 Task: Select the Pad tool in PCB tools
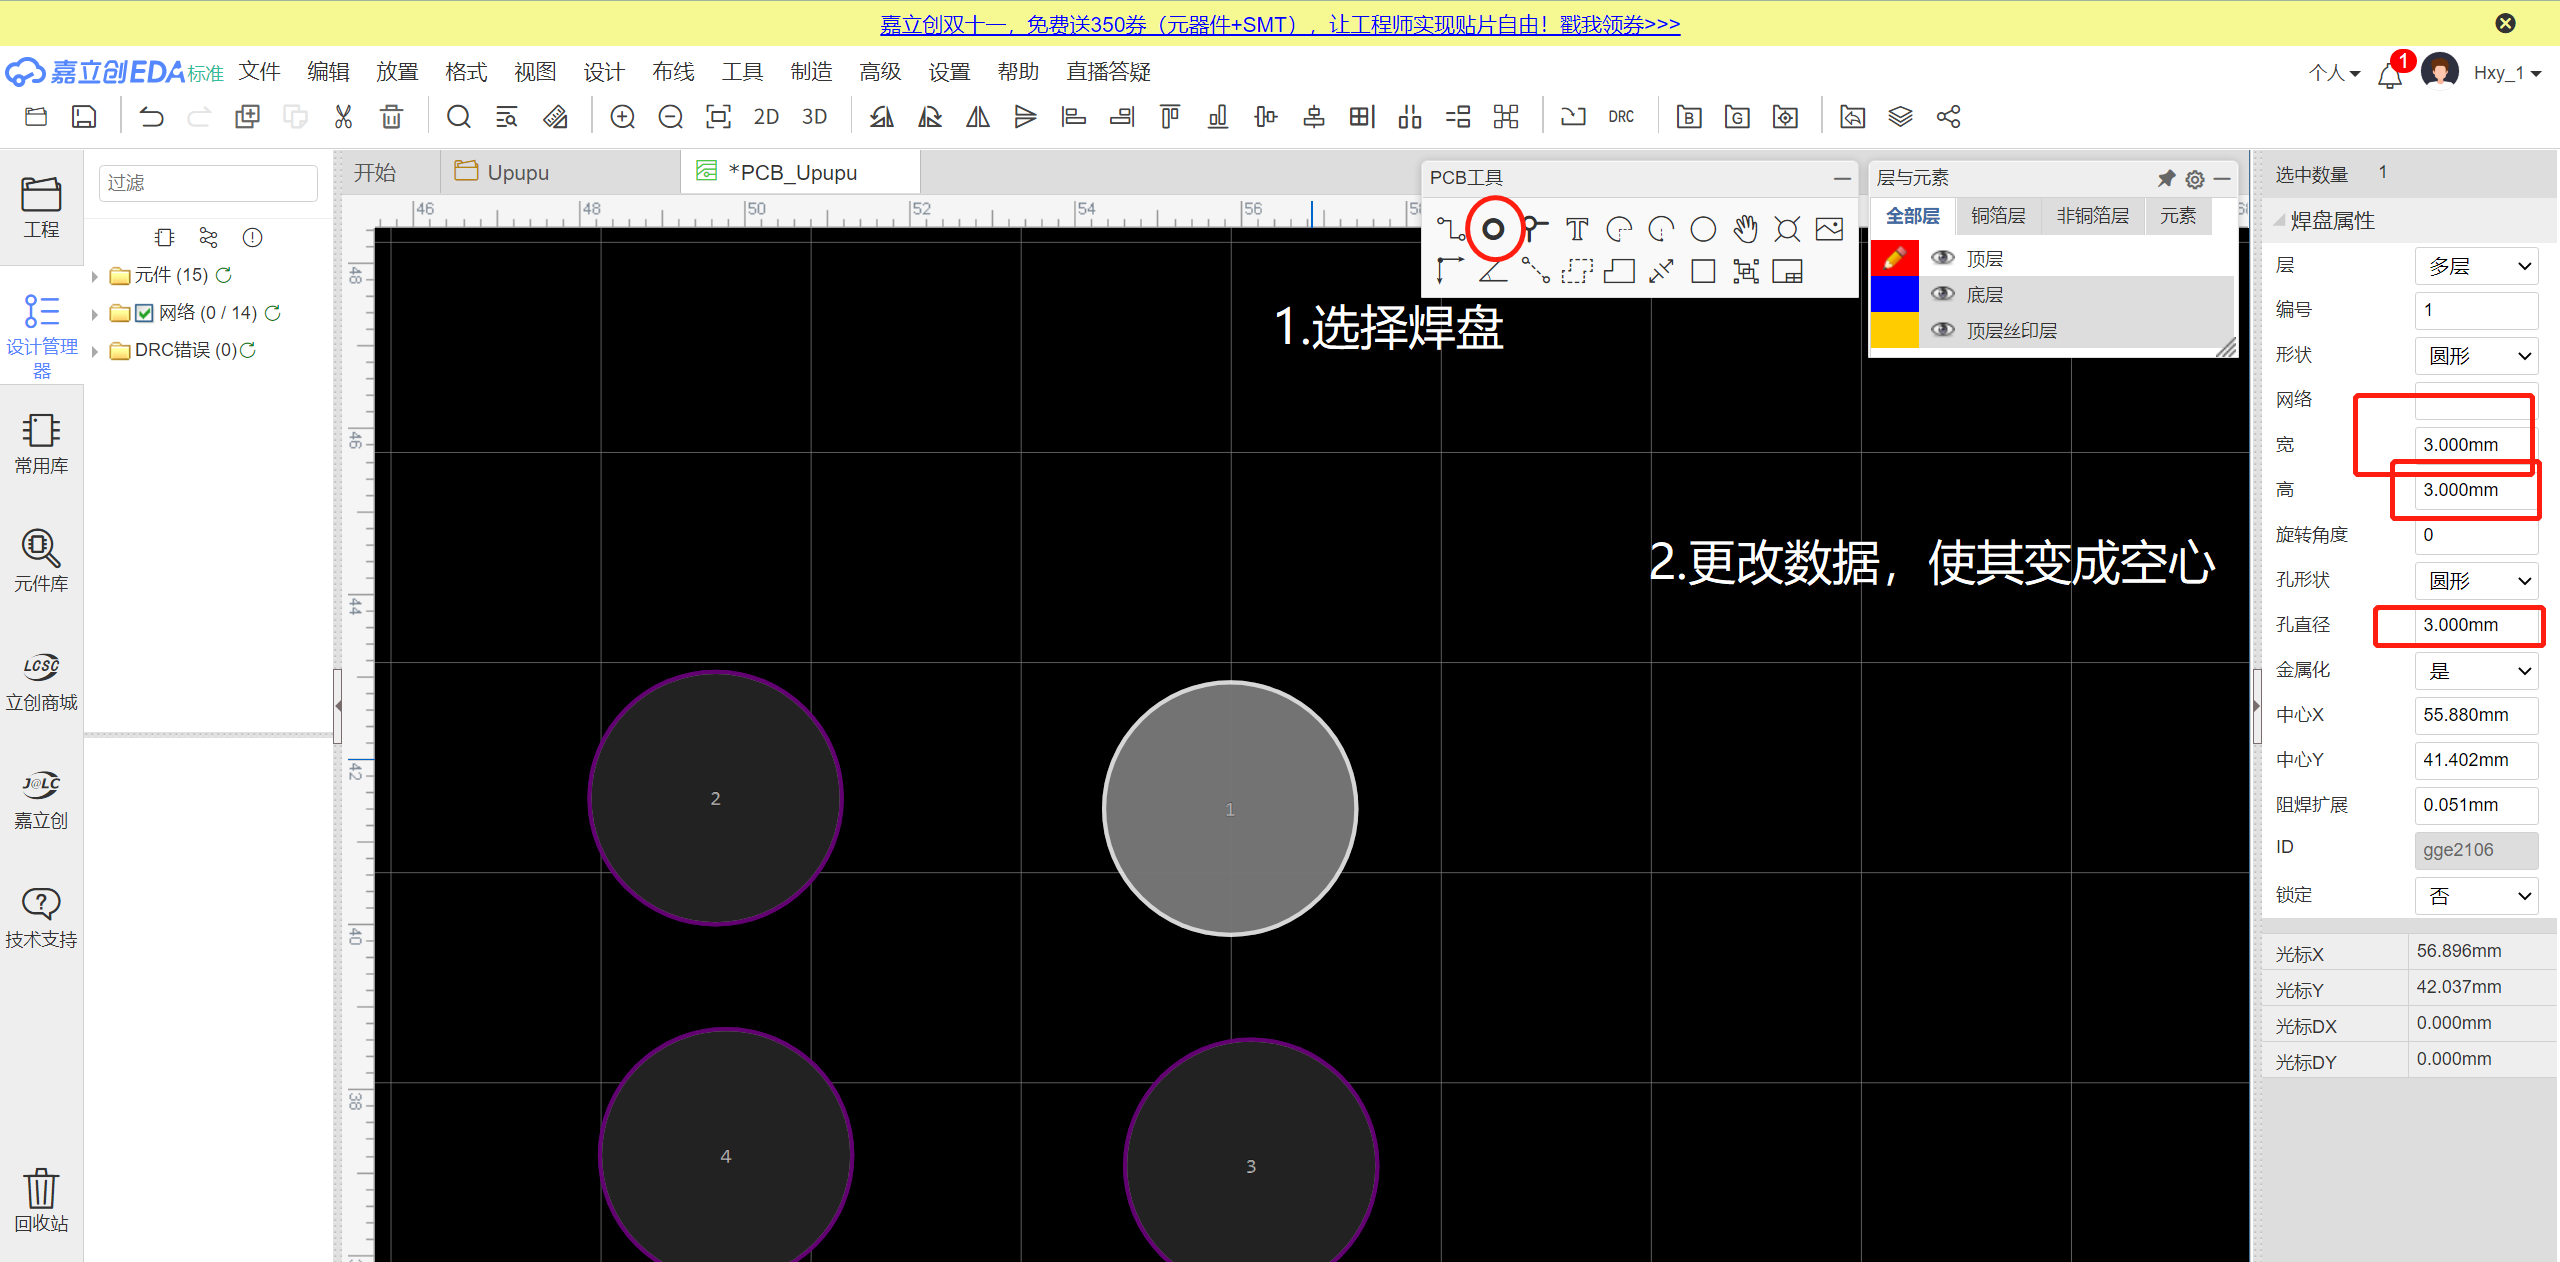(x=1492, y=229)
